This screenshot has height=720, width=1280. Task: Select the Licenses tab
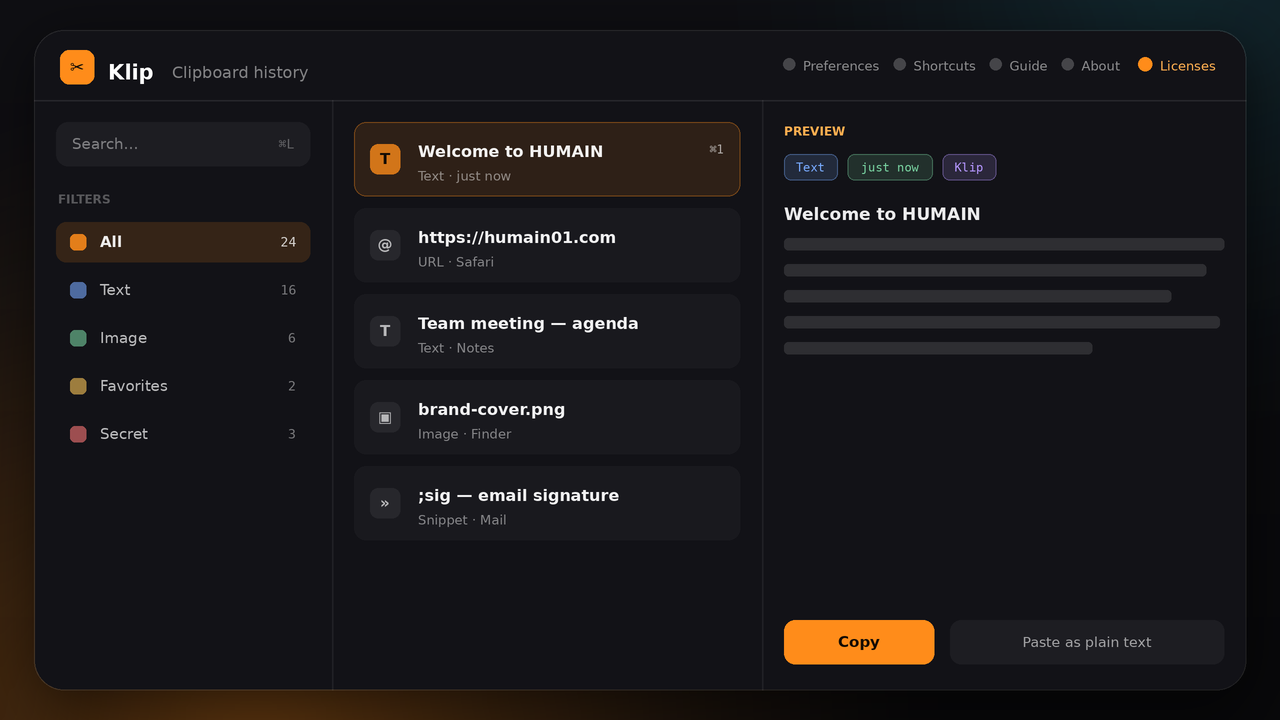1177,65
